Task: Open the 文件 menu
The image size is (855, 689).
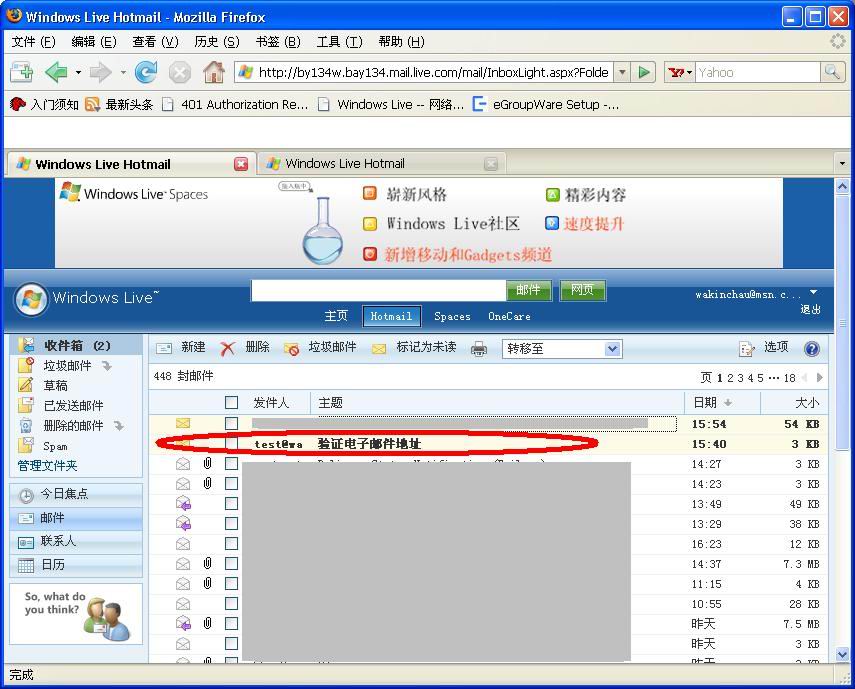Action: [33, 41]
